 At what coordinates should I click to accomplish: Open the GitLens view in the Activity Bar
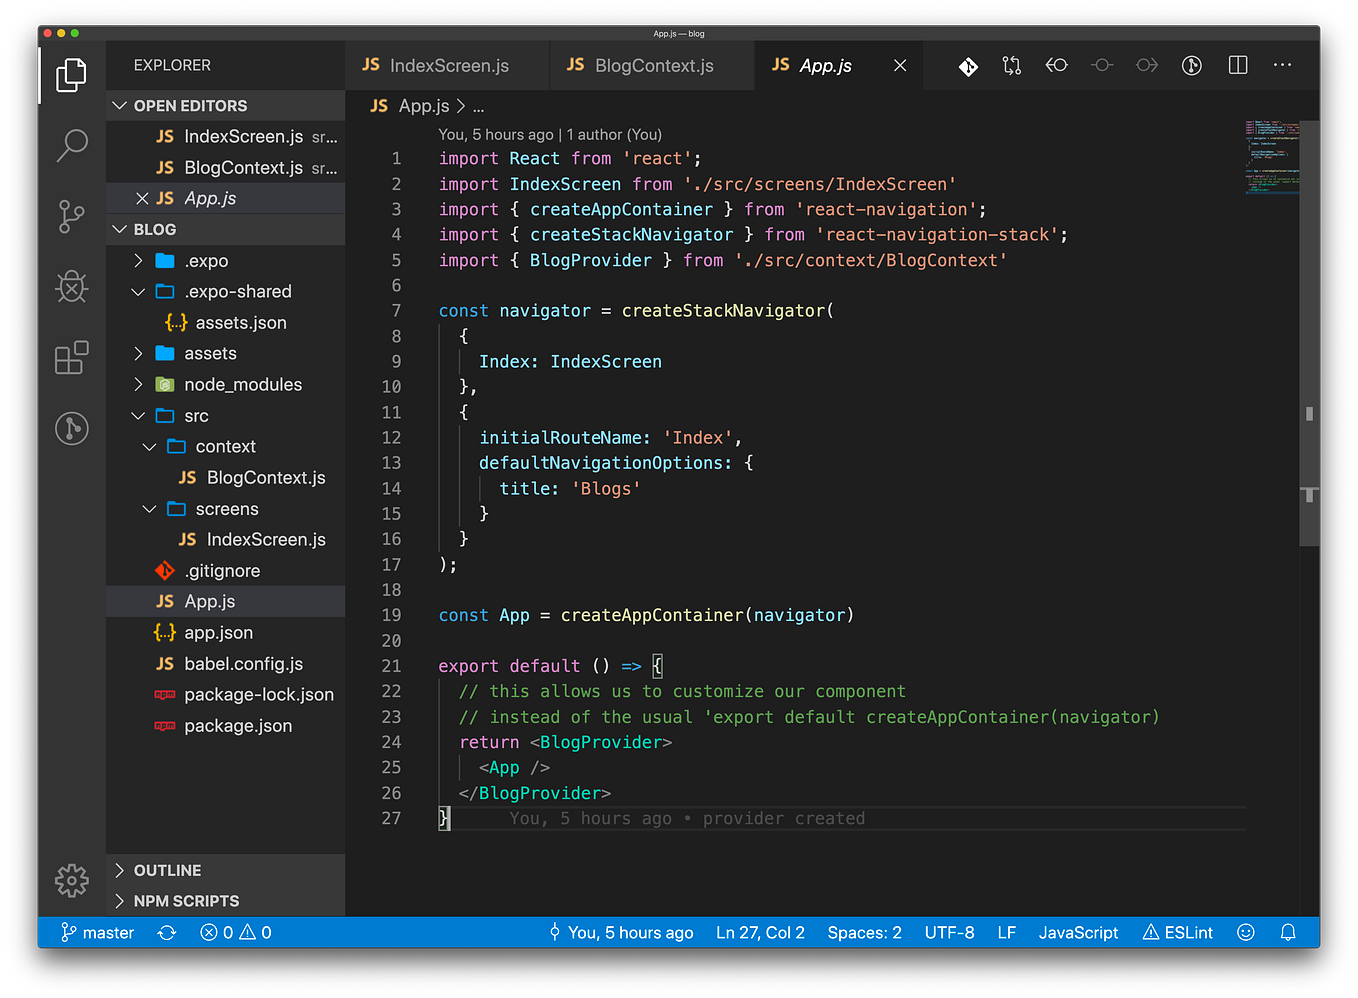(x=71, y=428)
